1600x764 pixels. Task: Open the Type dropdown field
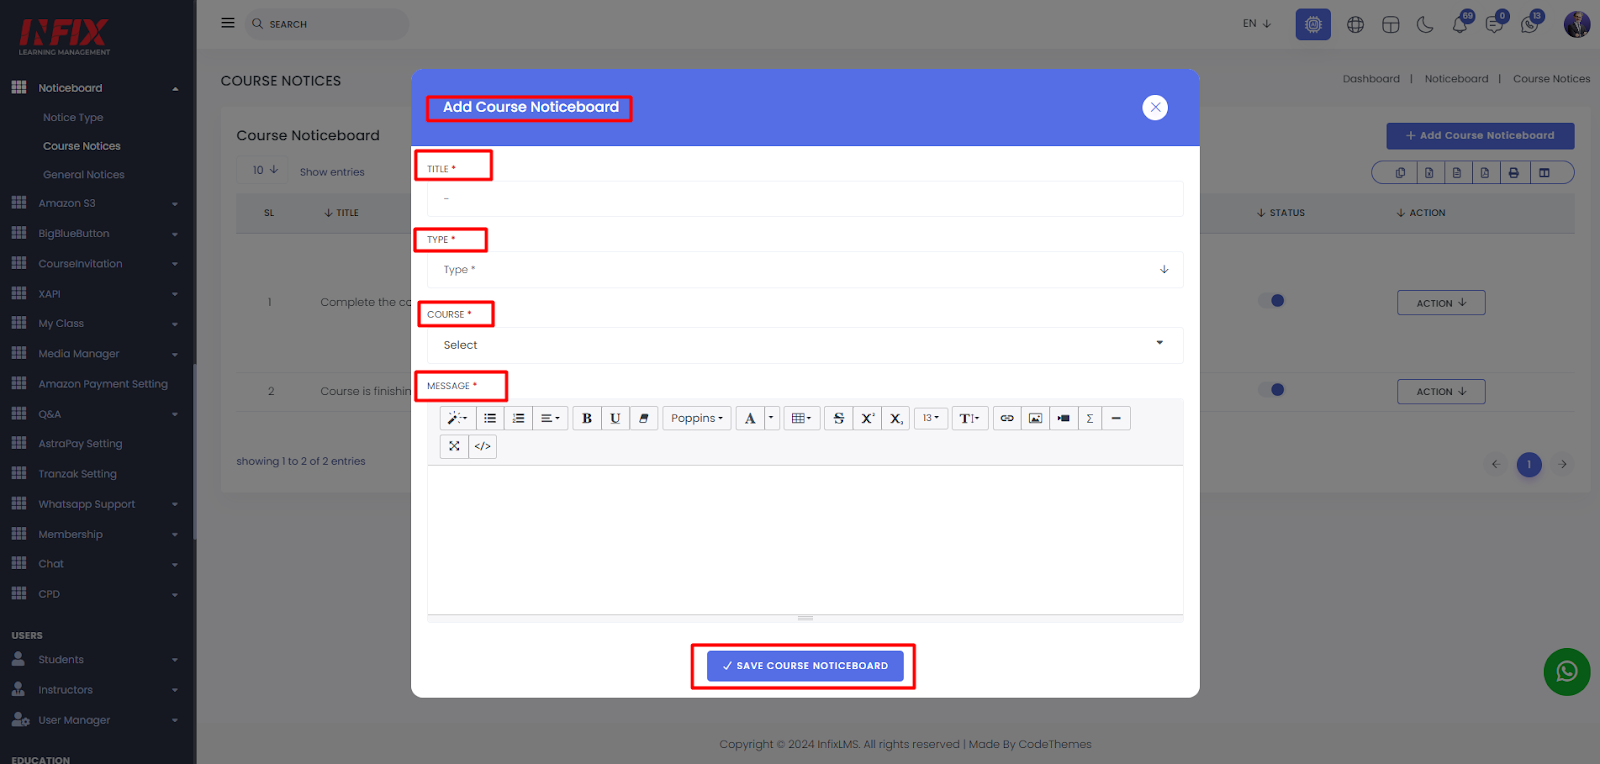[805, 270]
